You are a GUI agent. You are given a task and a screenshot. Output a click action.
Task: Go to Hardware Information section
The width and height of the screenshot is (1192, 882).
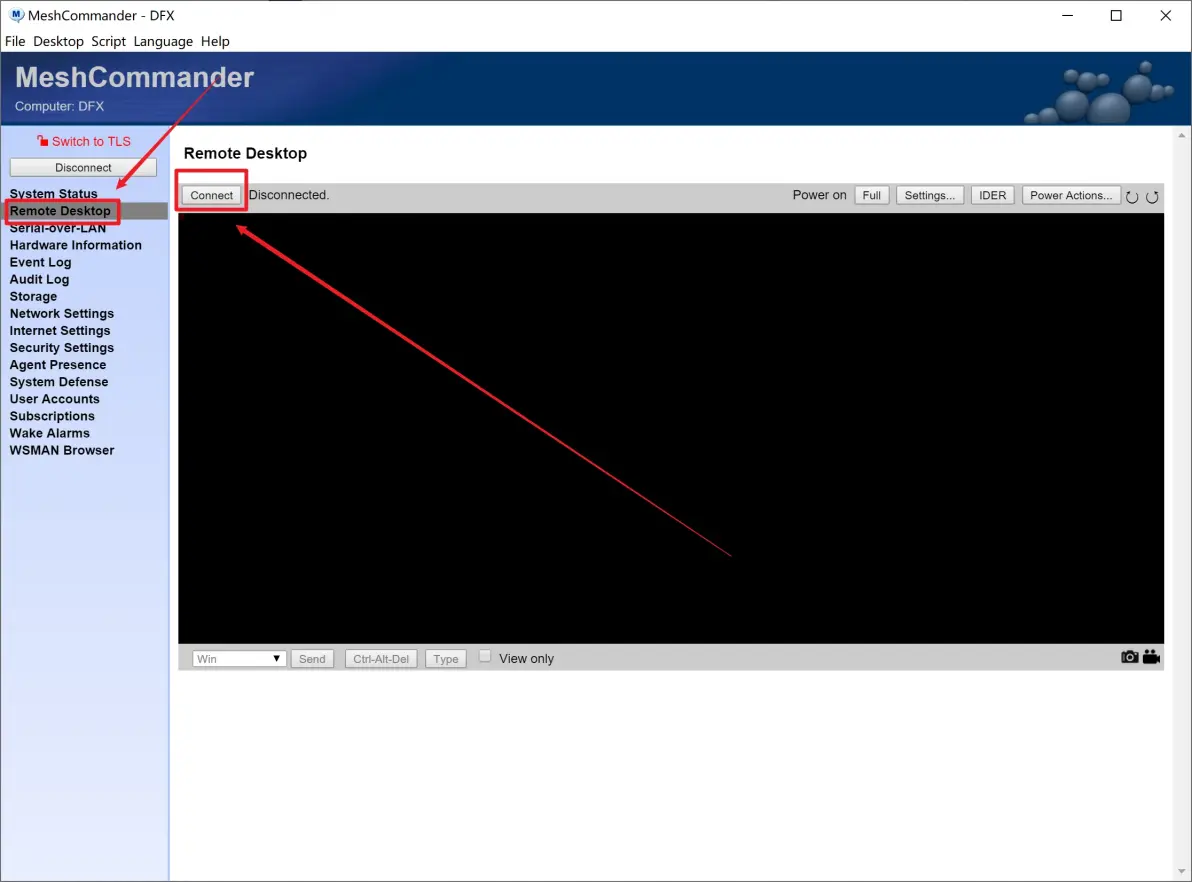point(76,245)
